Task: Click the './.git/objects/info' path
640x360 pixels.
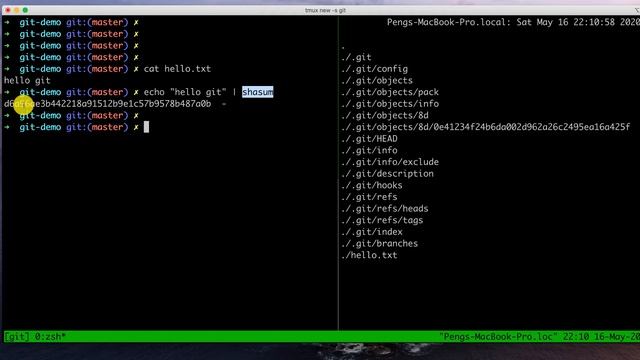Action: click(x=390, y=104)
